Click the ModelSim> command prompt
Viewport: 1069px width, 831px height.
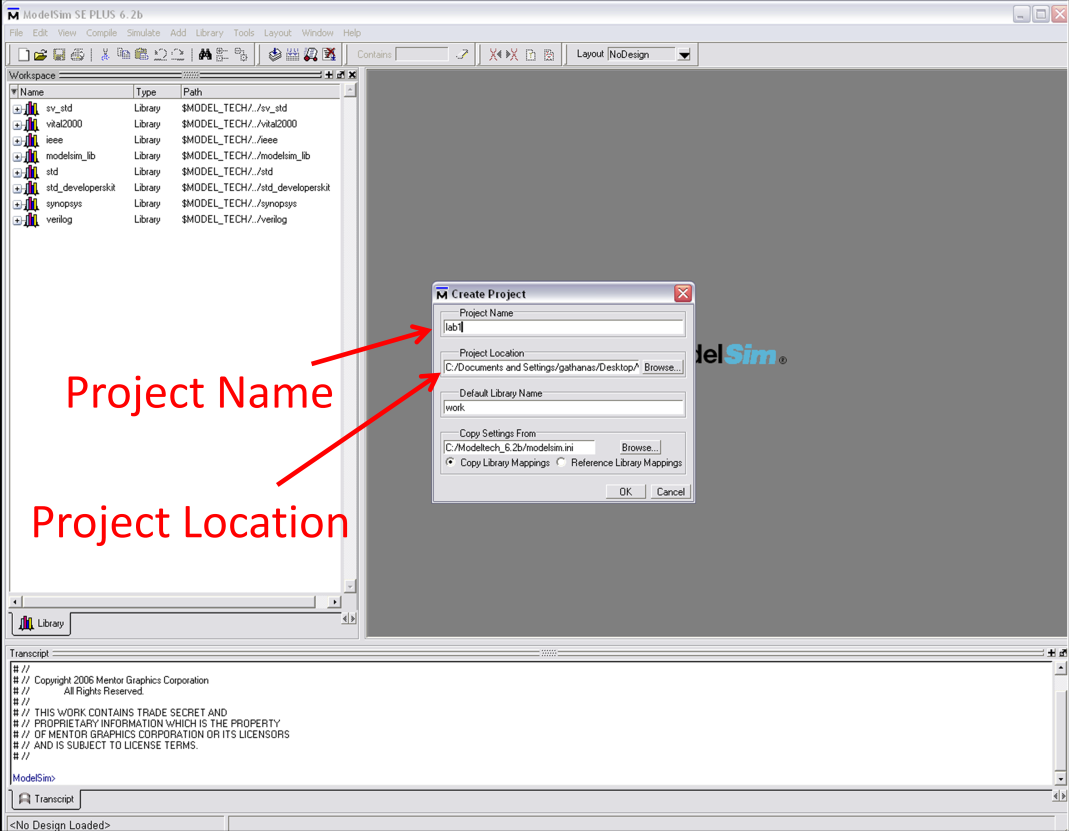click(x=34, y=778)
